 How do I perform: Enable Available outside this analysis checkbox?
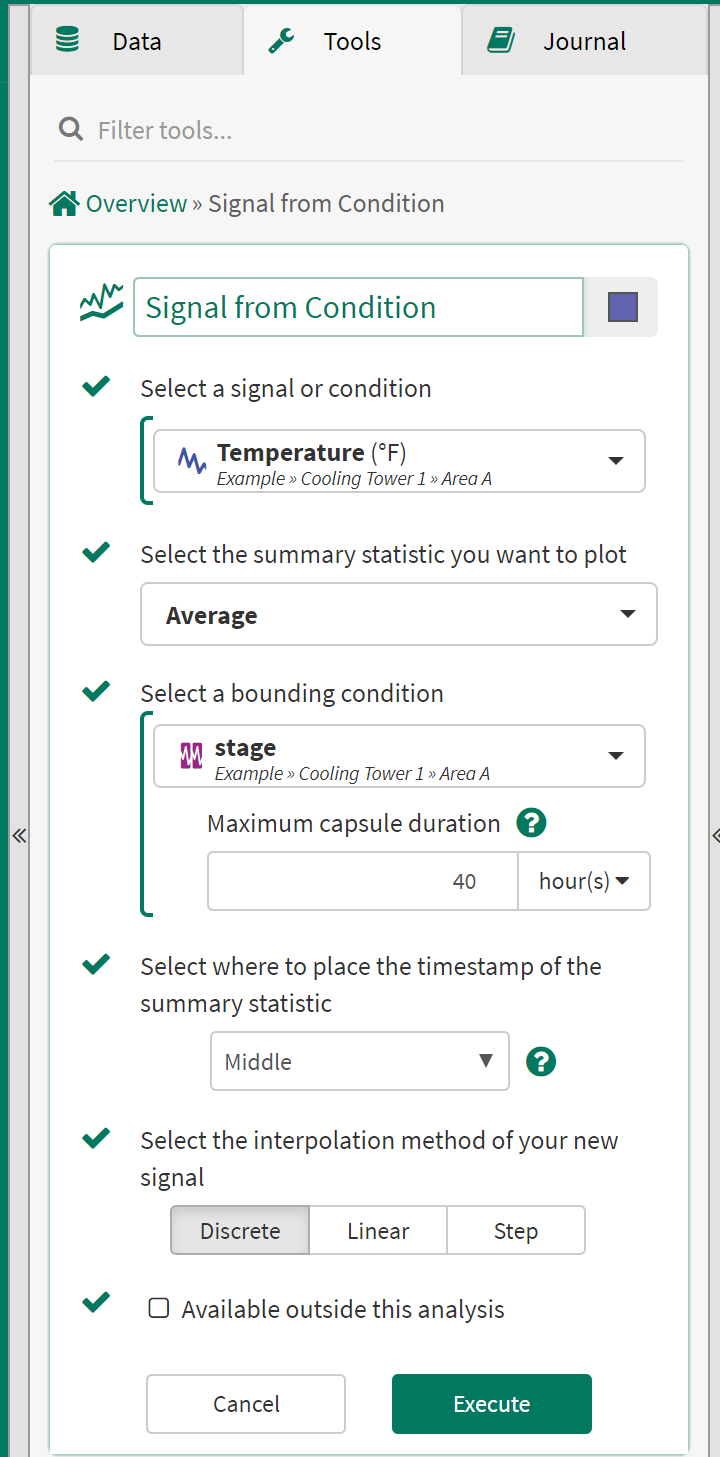(159, 1308)
